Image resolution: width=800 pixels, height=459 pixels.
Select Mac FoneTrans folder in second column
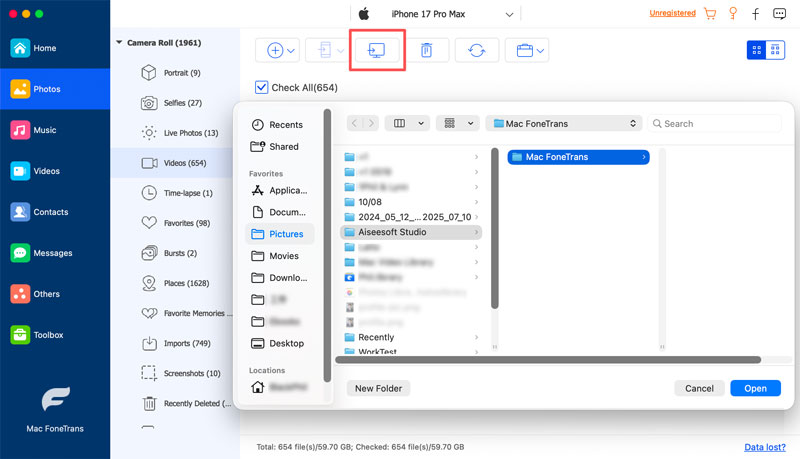pyautogui.click(x=578, y=157)
